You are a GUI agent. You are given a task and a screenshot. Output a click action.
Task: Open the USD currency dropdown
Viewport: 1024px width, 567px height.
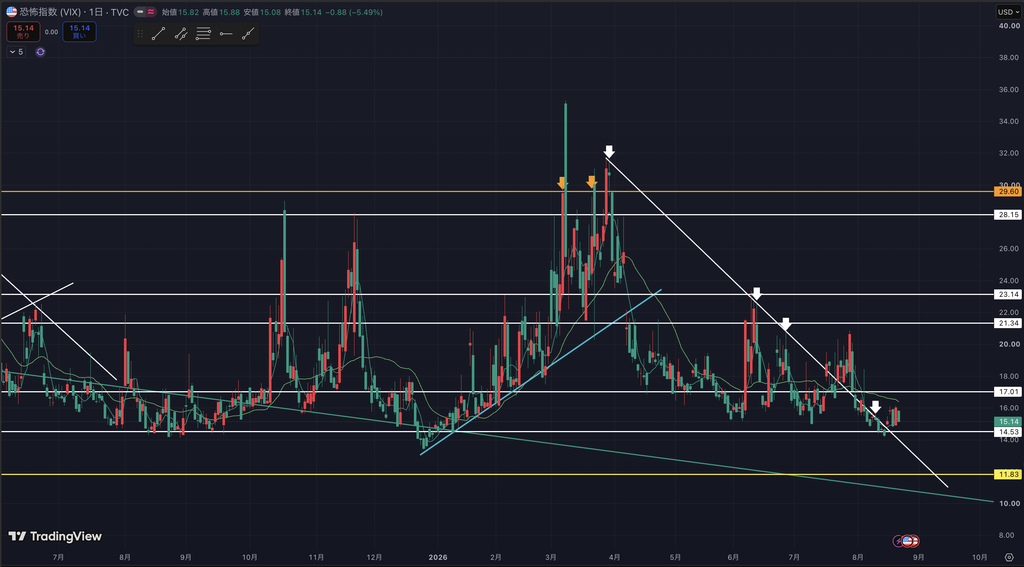tap(1008, 12)
